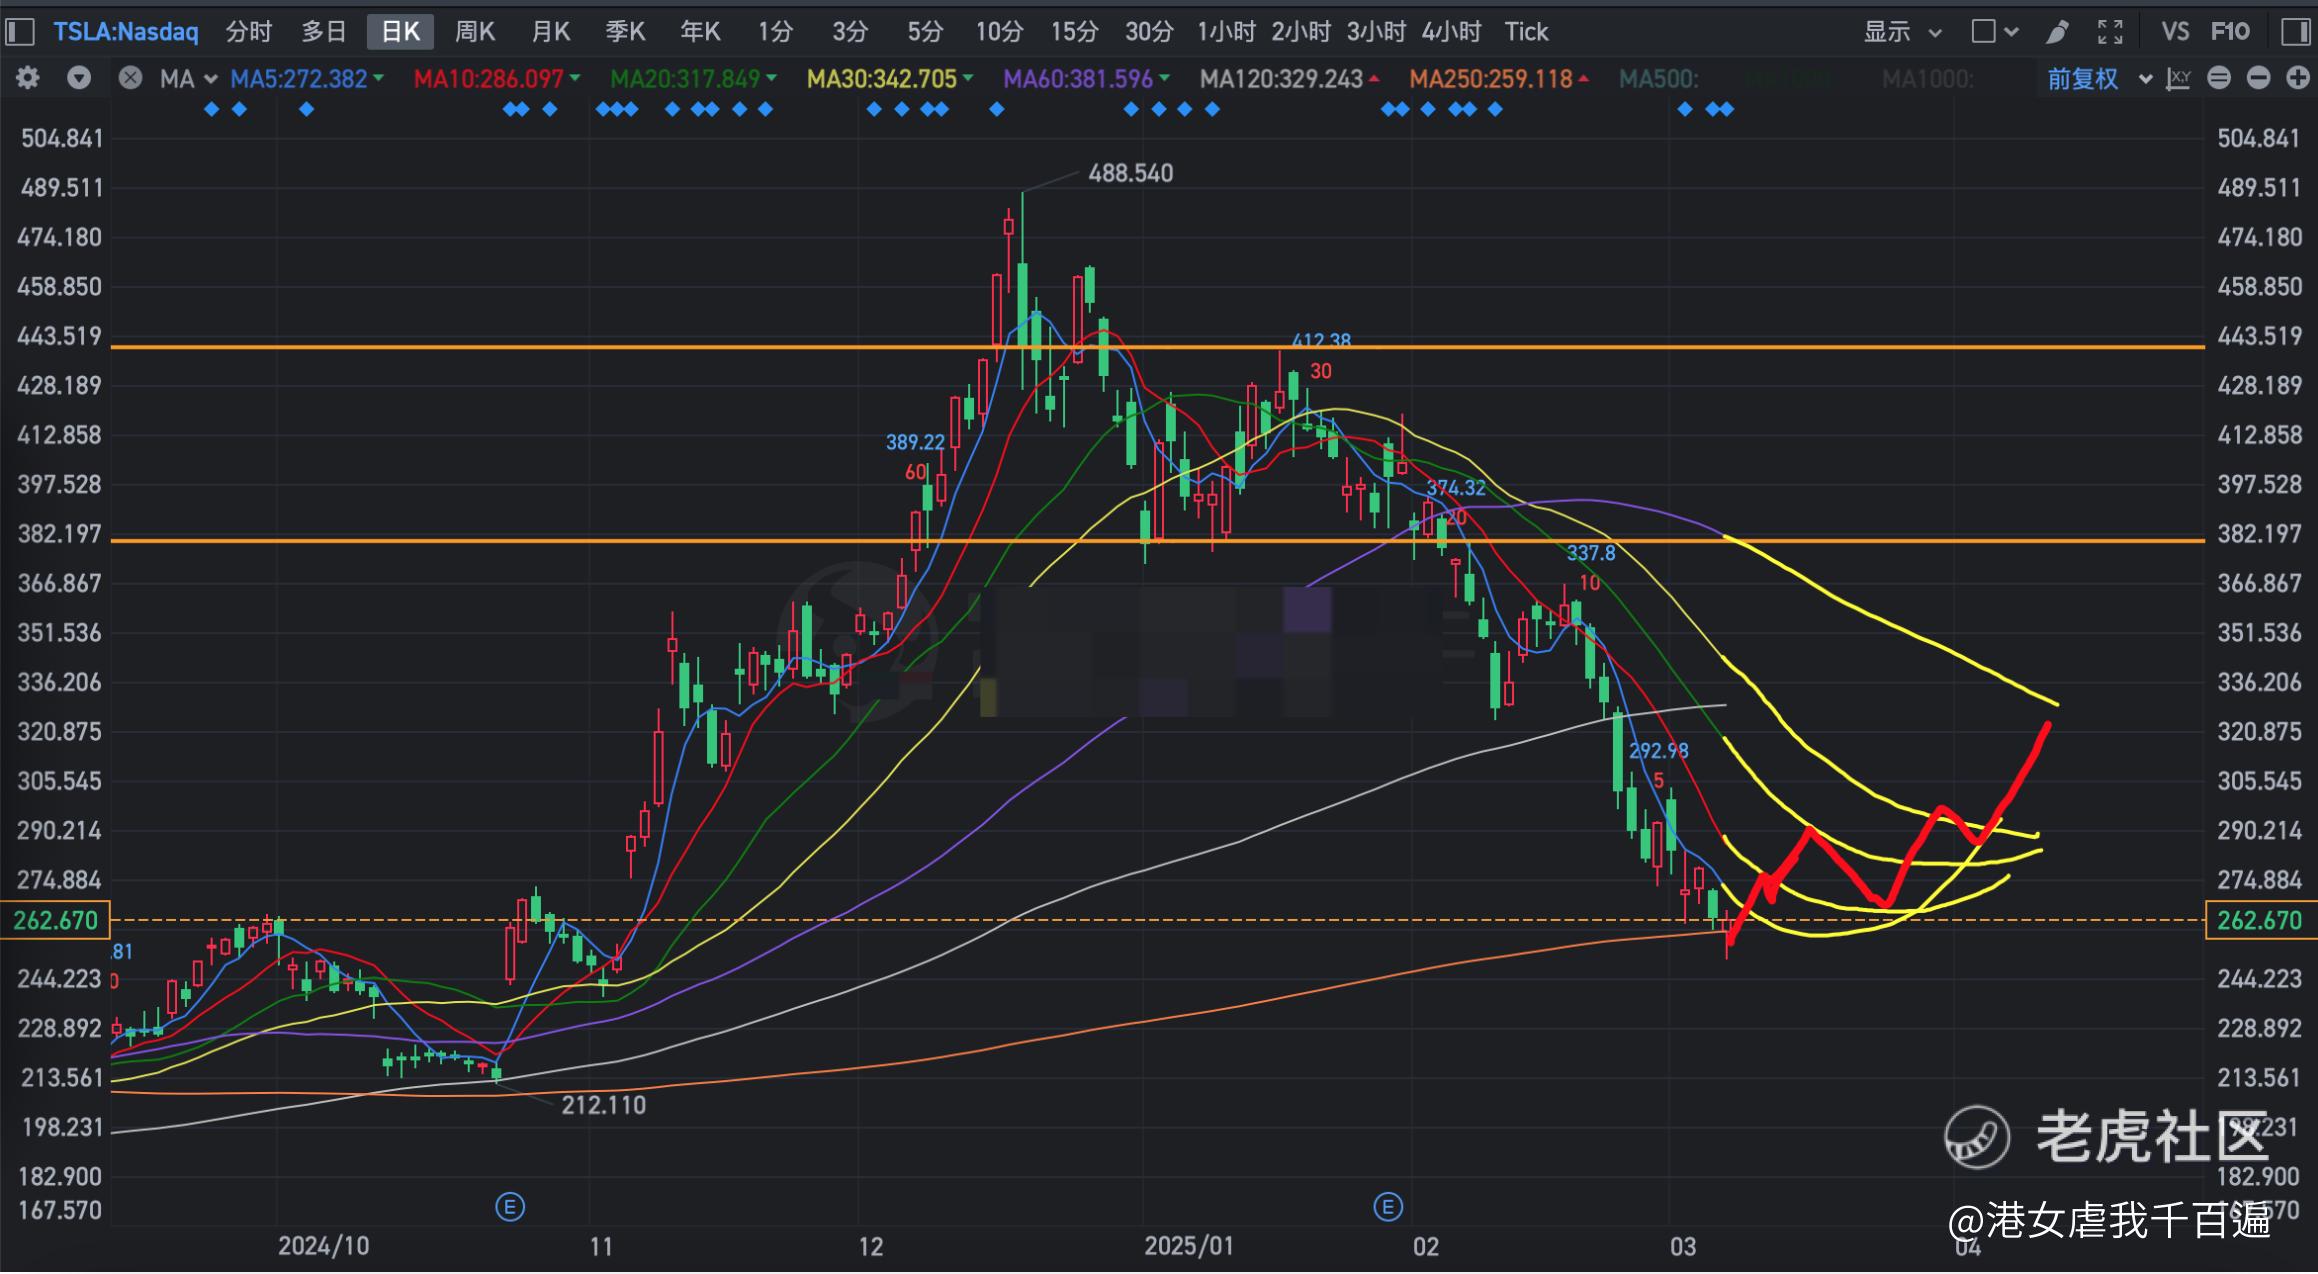Image resolution: width=2318 pixels, height=1274 pixels.
Task: Click the 212.110 low price label
Action: coord(603,1105)
